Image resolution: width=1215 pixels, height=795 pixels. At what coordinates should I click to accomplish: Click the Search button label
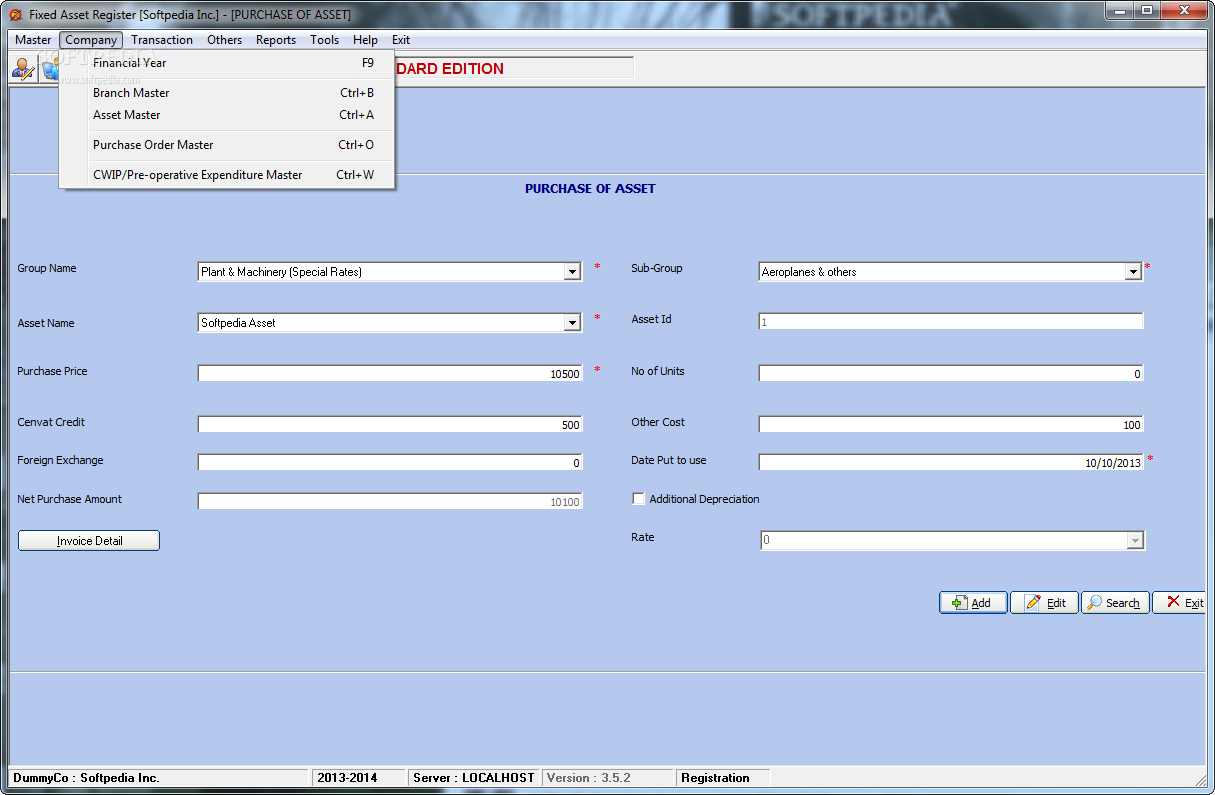(1122, 603)
